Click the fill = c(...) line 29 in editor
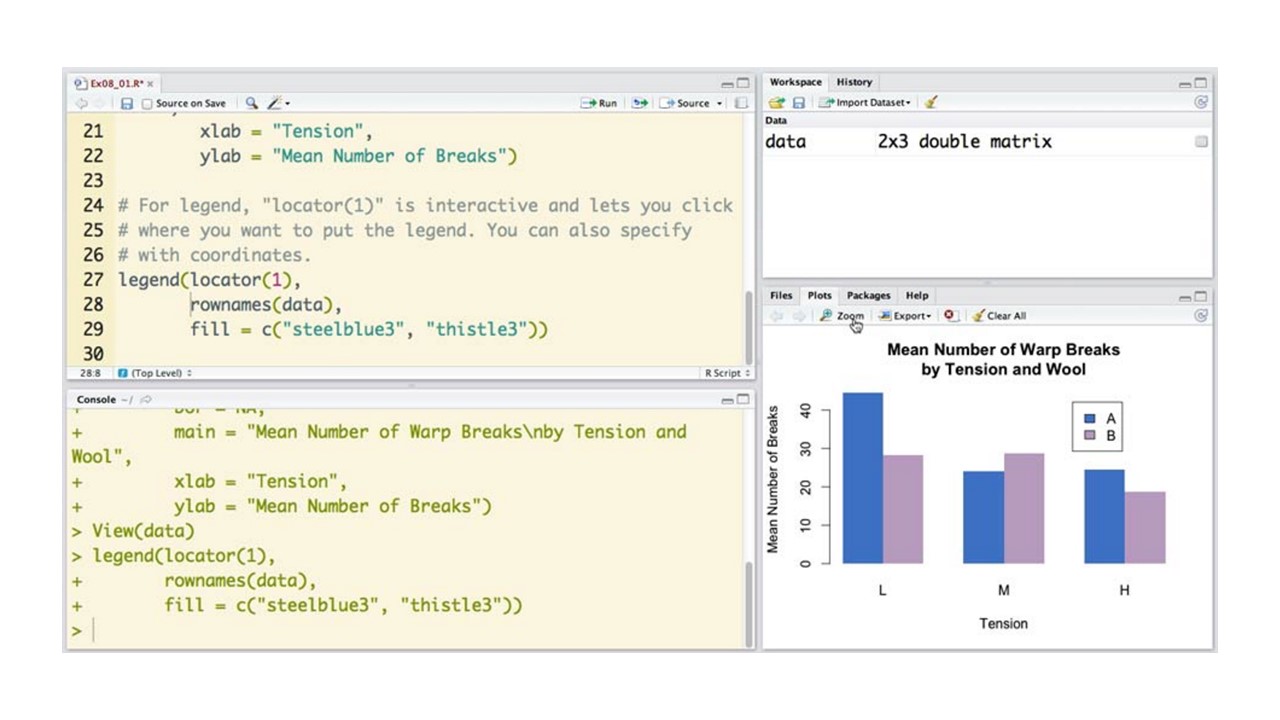Image resolution: width=1280 pixels, height=720 pixels. (369, 329)
